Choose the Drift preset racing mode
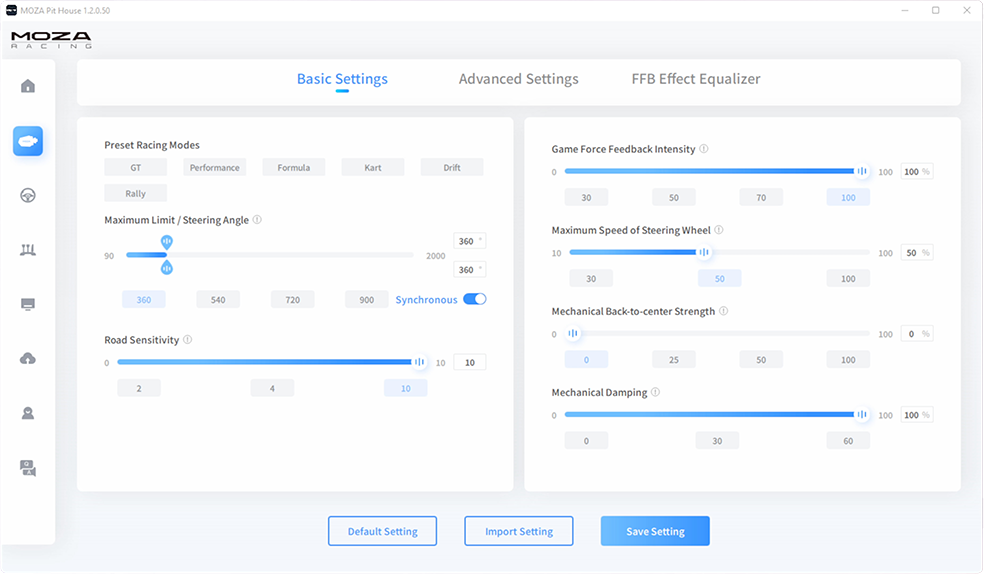The height and width of the screenshot is (574, 984). tap(452, 168)
